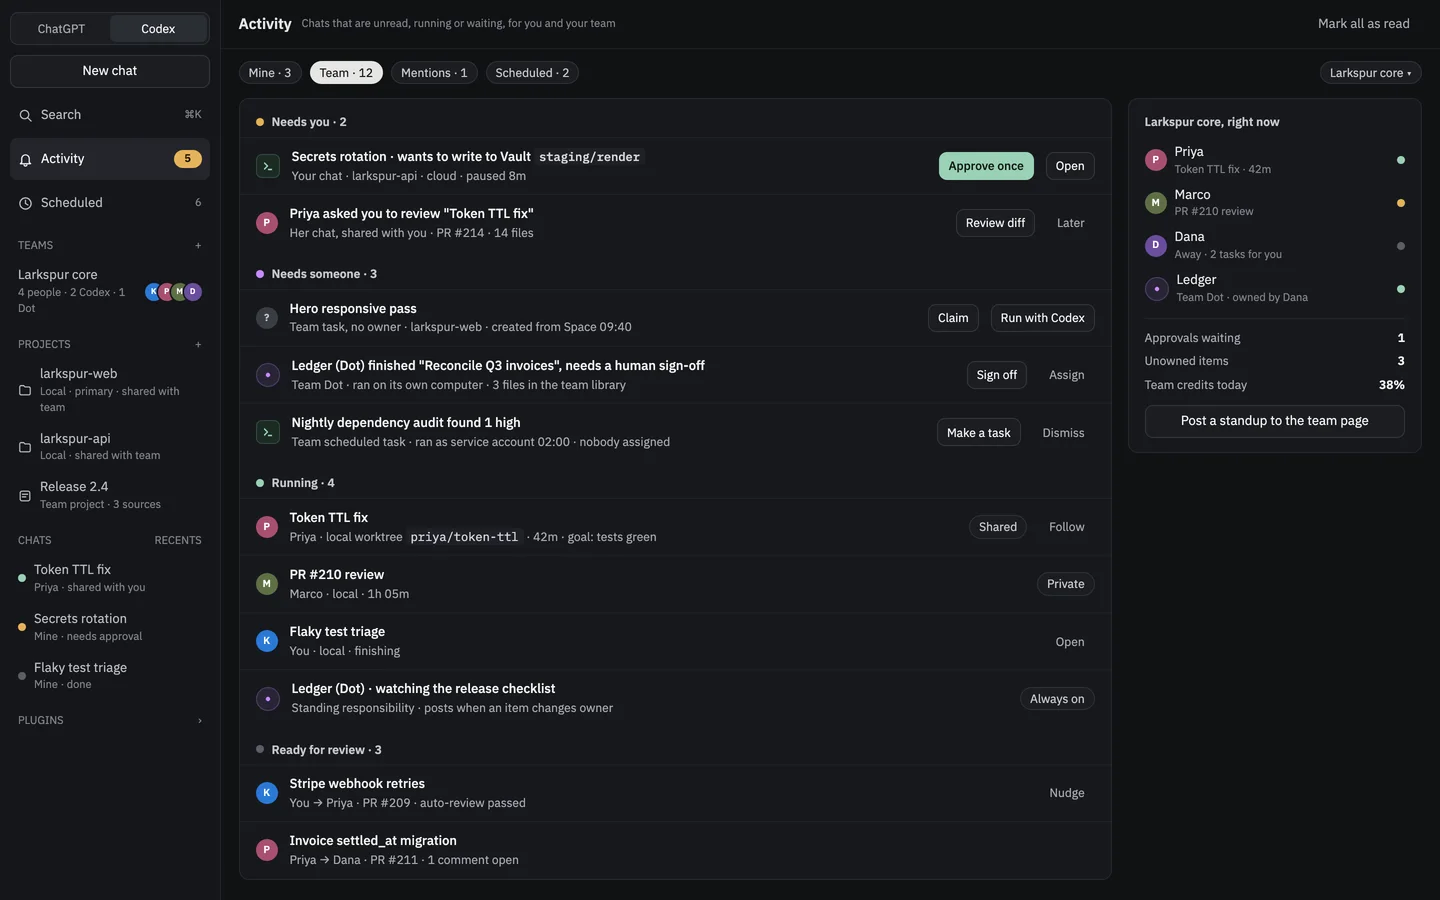Dismiss the Nightly dependency audit item
The height and width of the screenshot is (900, 1440).
click(1063, 433)
